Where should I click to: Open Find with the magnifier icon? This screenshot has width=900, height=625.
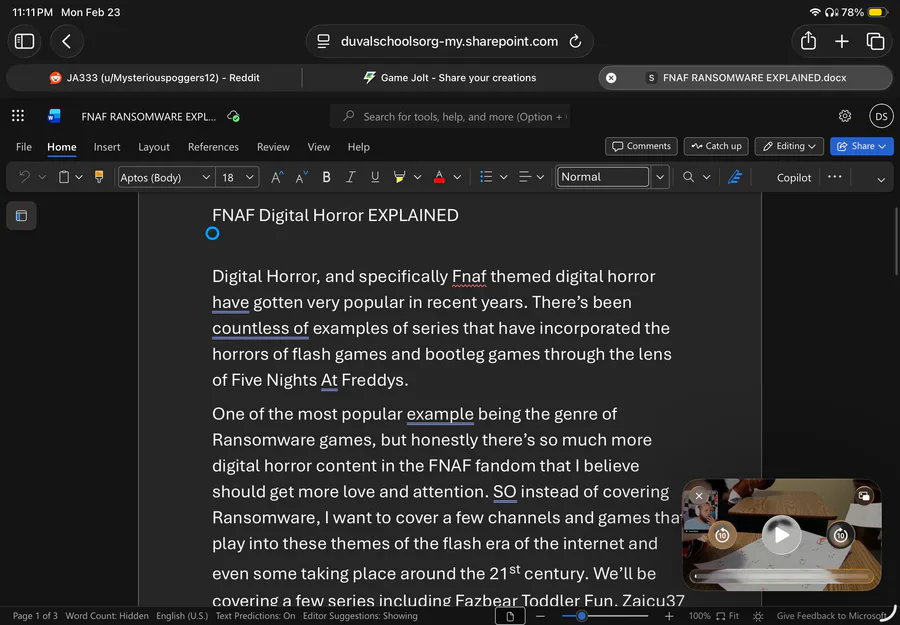tap(688, 177)
